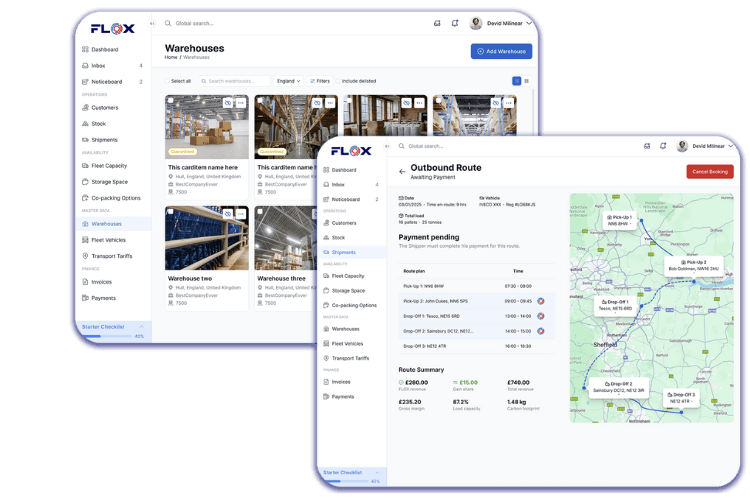This screenshot has width=750, height=500.
Task: Tick the checkbox on the Warehouse two card
Action: (x=171, y=211)
